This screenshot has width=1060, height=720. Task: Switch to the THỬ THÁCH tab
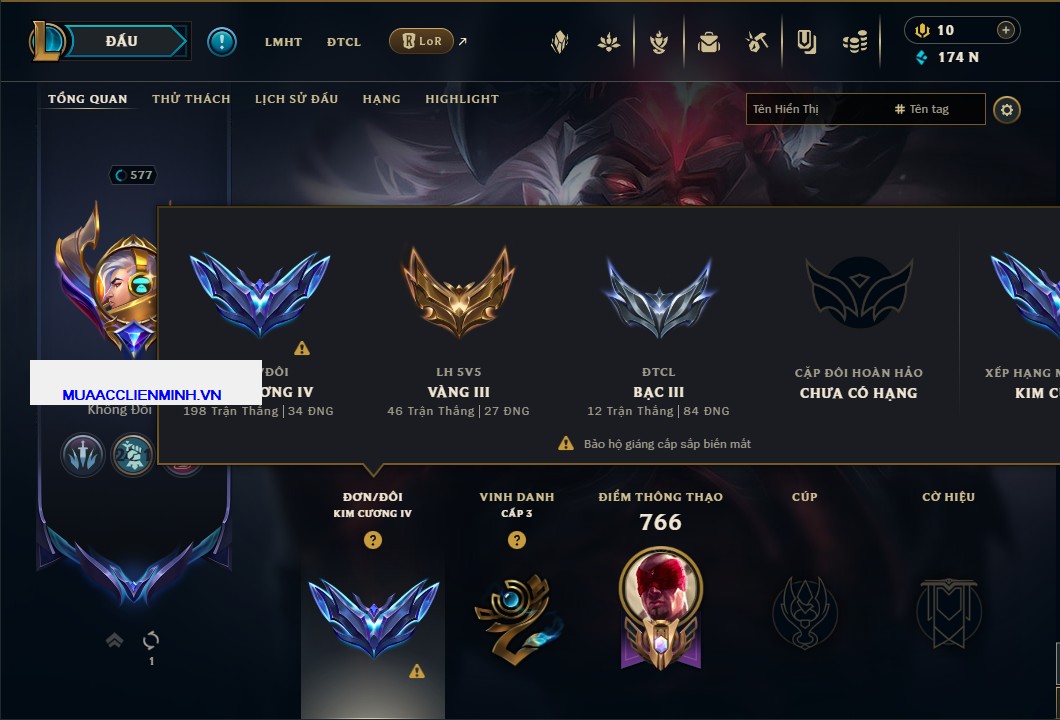tap(191, 99)
